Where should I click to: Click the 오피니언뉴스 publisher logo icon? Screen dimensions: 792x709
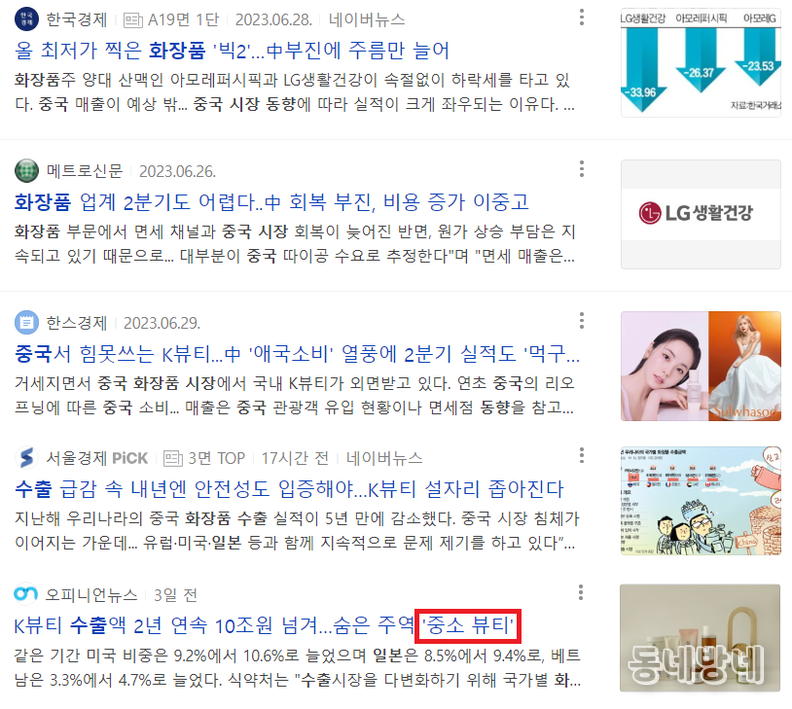click(x=26, y=594)
